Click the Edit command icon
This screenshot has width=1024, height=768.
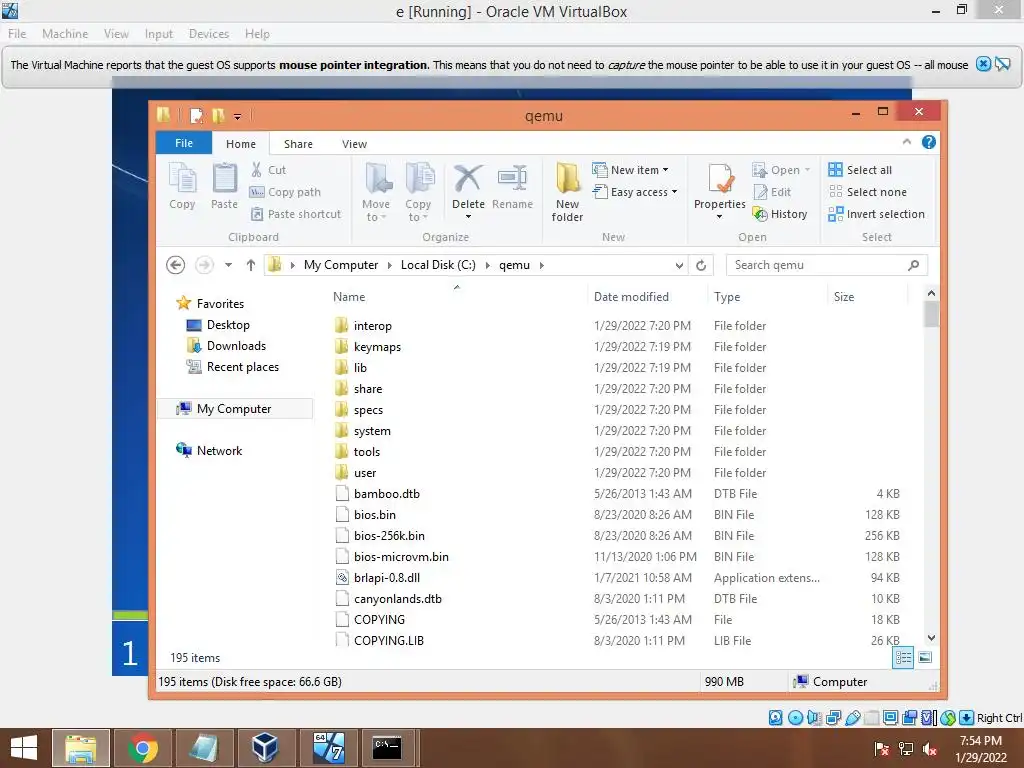[760, 192]
